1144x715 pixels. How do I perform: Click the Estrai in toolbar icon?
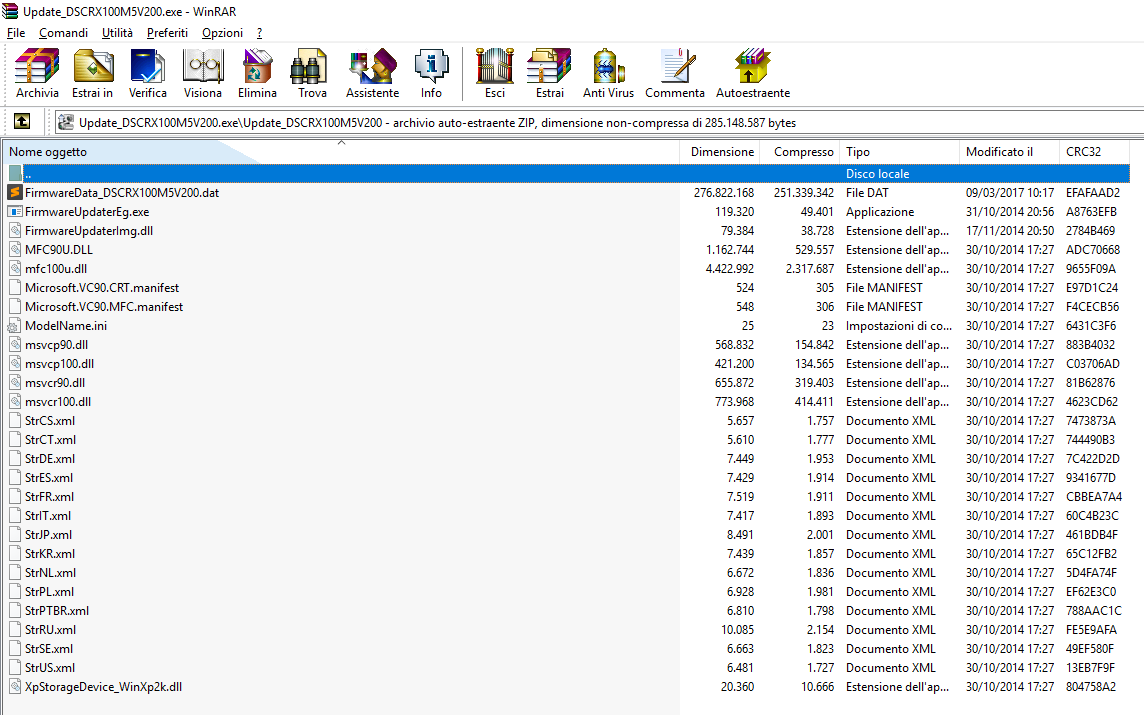click(x=92, y=74)
